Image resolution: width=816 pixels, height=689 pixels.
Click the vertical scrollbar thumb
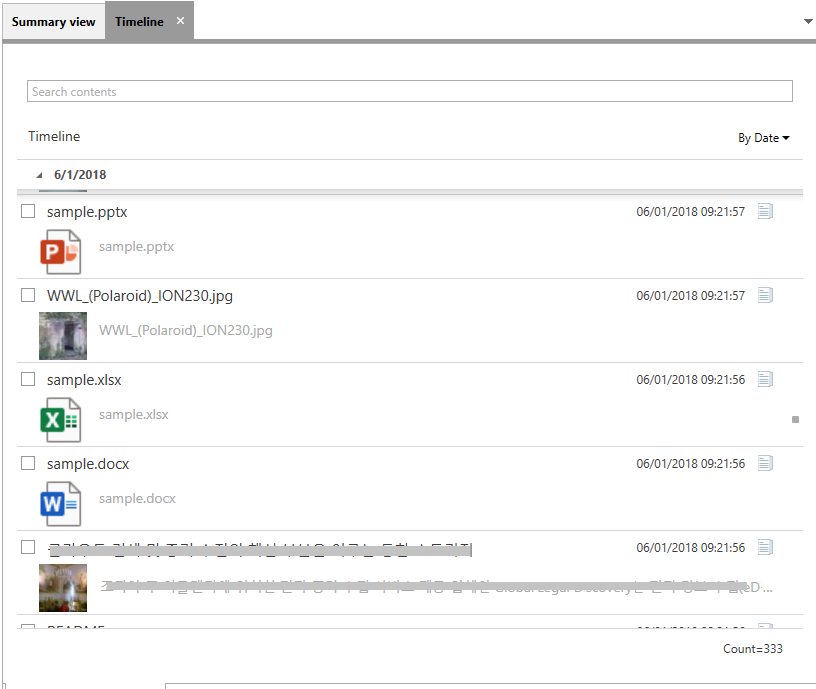click(795, 419)
